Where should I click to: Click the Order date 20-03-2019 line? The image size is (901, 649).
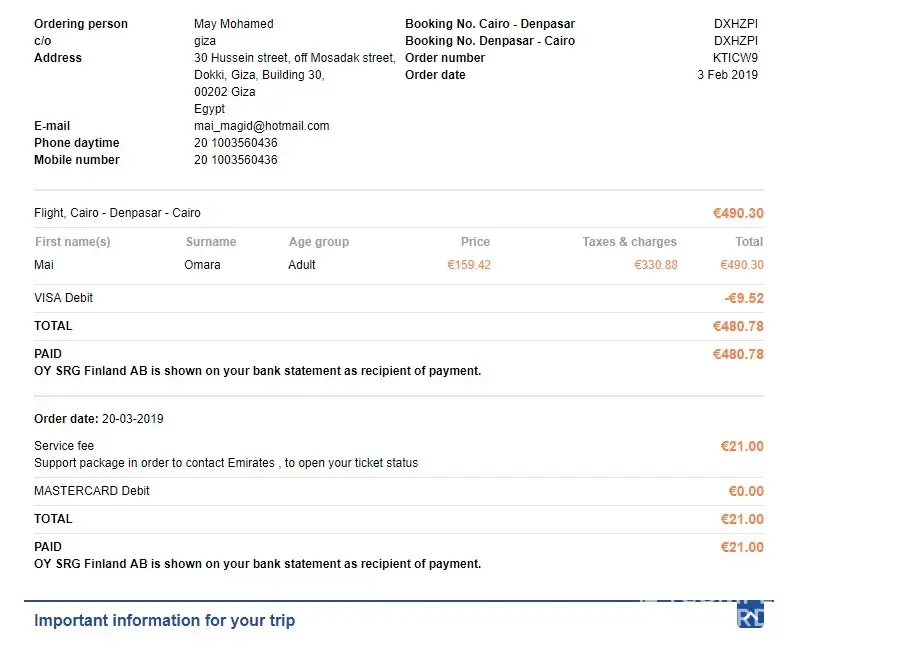99,419
